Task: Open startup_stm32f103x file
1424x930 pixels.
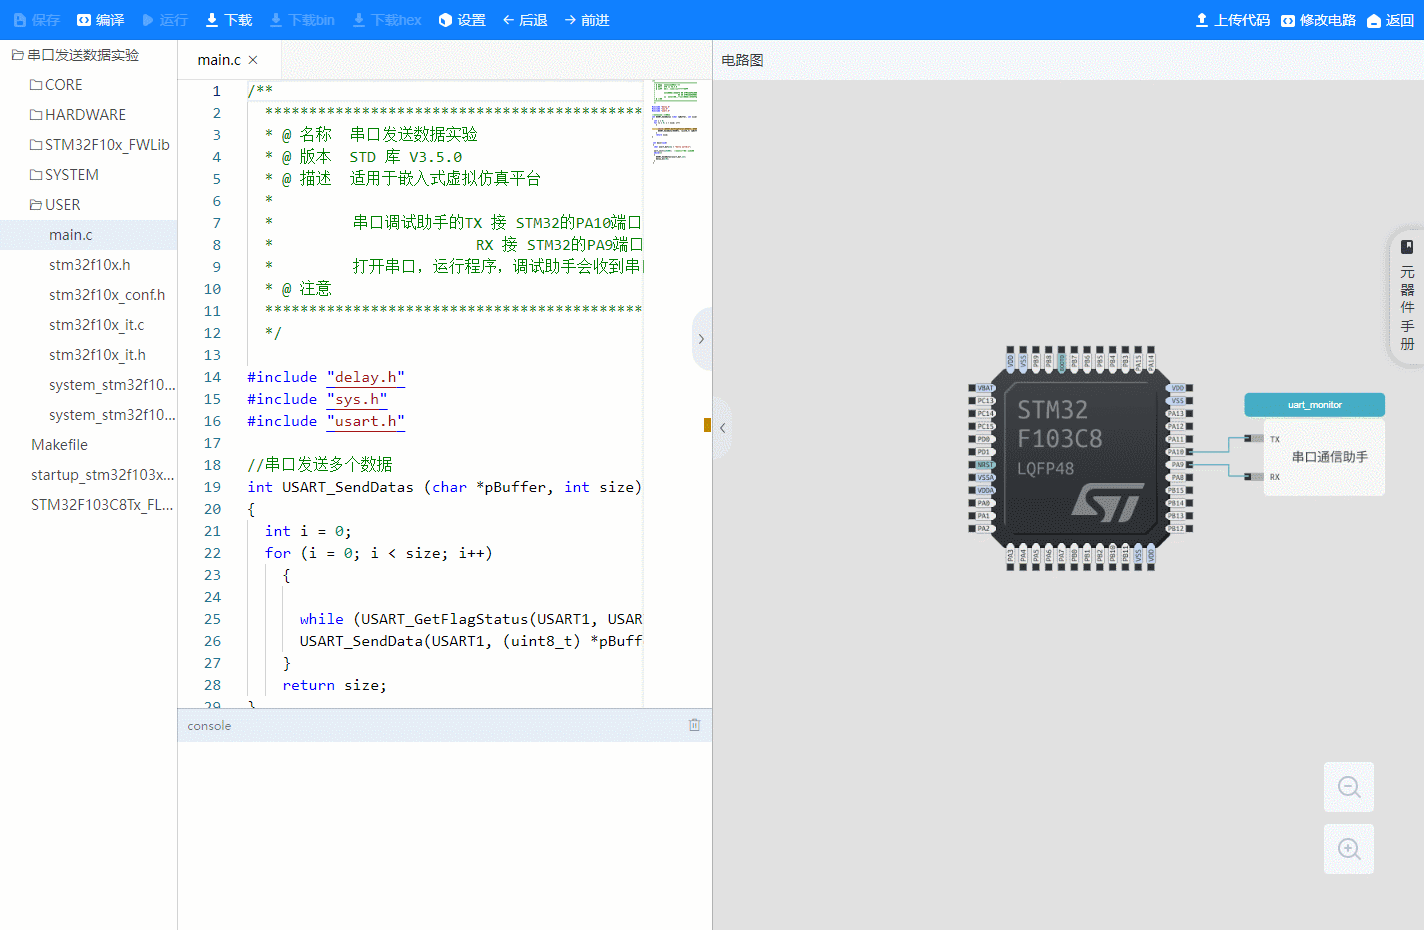Action: [x=102, y=475]
